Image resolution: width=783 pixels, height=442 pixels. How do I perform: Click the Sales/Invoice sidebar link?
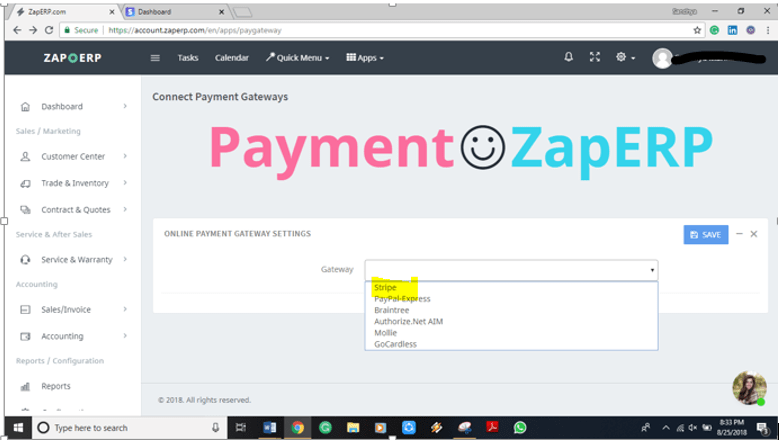point(66,310)
